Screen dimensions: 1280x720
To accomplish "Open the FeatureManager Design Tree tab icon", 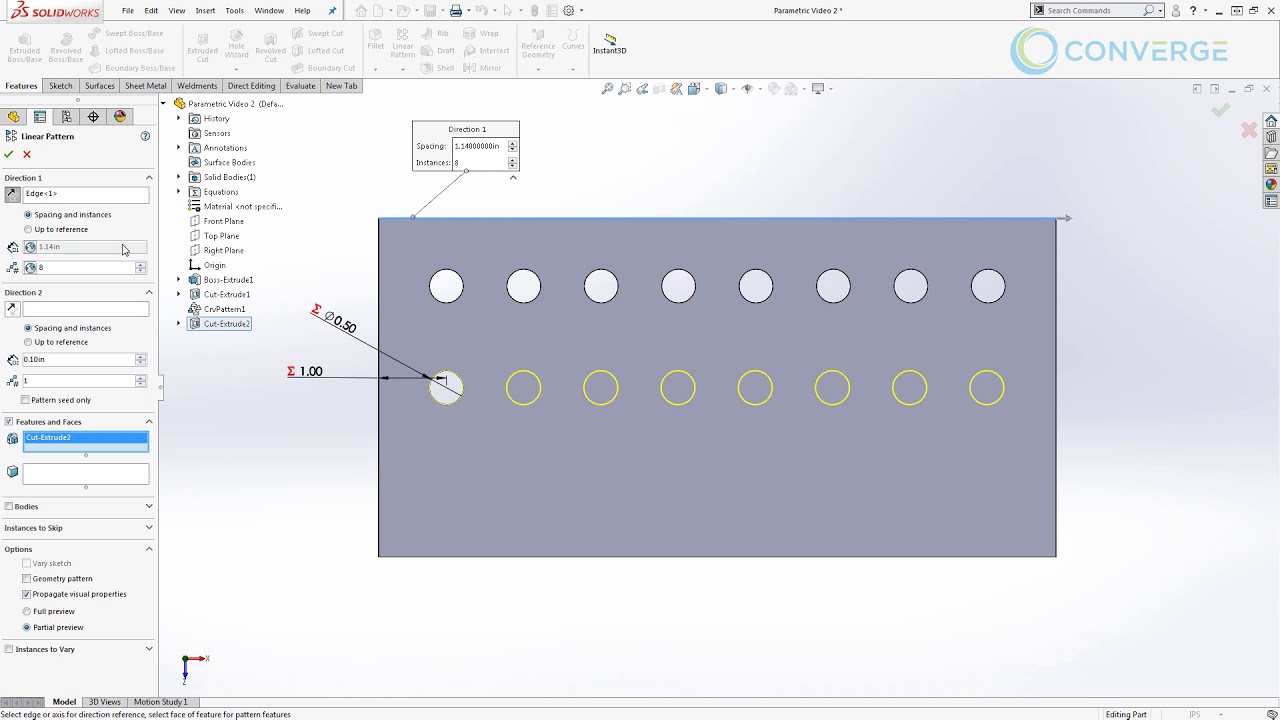I will (x=14, y=117).
